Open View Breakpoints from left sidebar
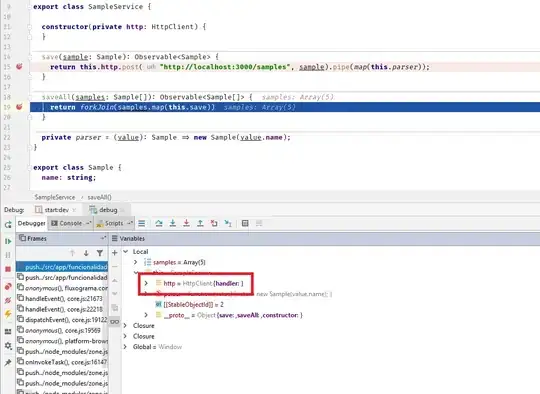This screenshot has height=394, width=540. pos(8,287)
